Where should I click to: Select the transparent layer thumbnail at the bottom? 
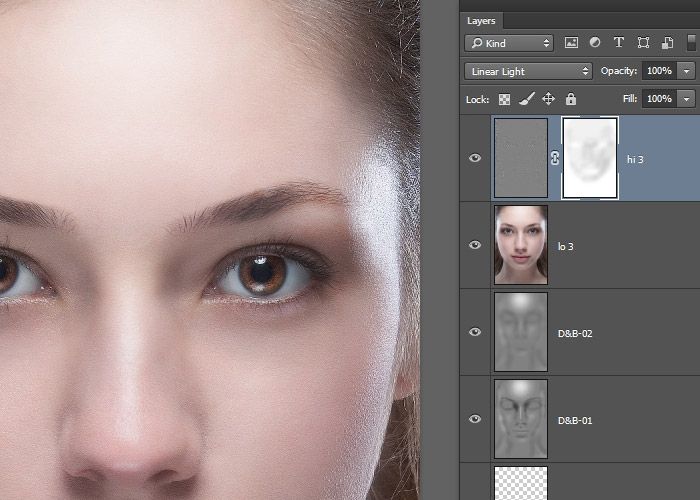pyautogui.click(x=521, y=483)
